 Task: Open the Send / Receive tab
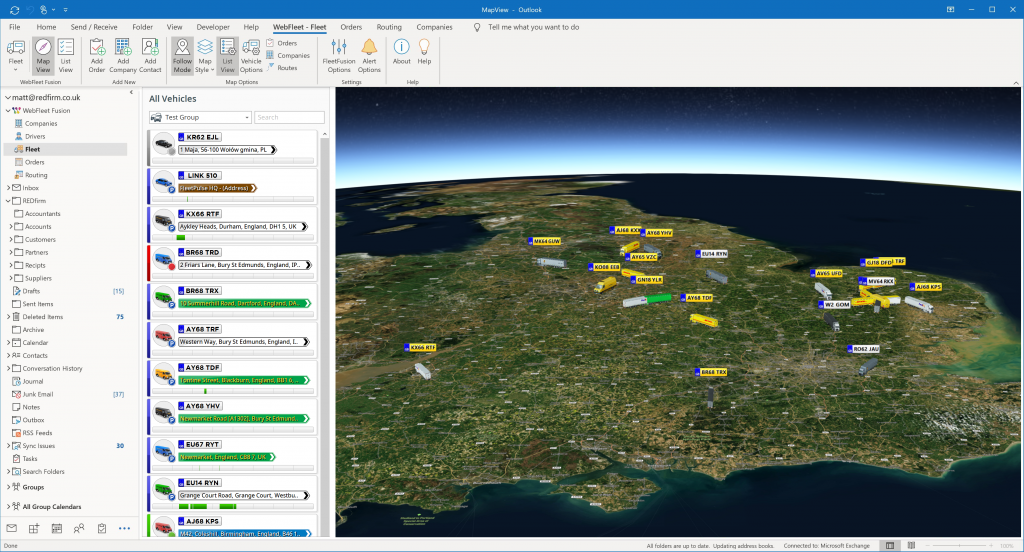pyautogui.click(x=93, y=27)
